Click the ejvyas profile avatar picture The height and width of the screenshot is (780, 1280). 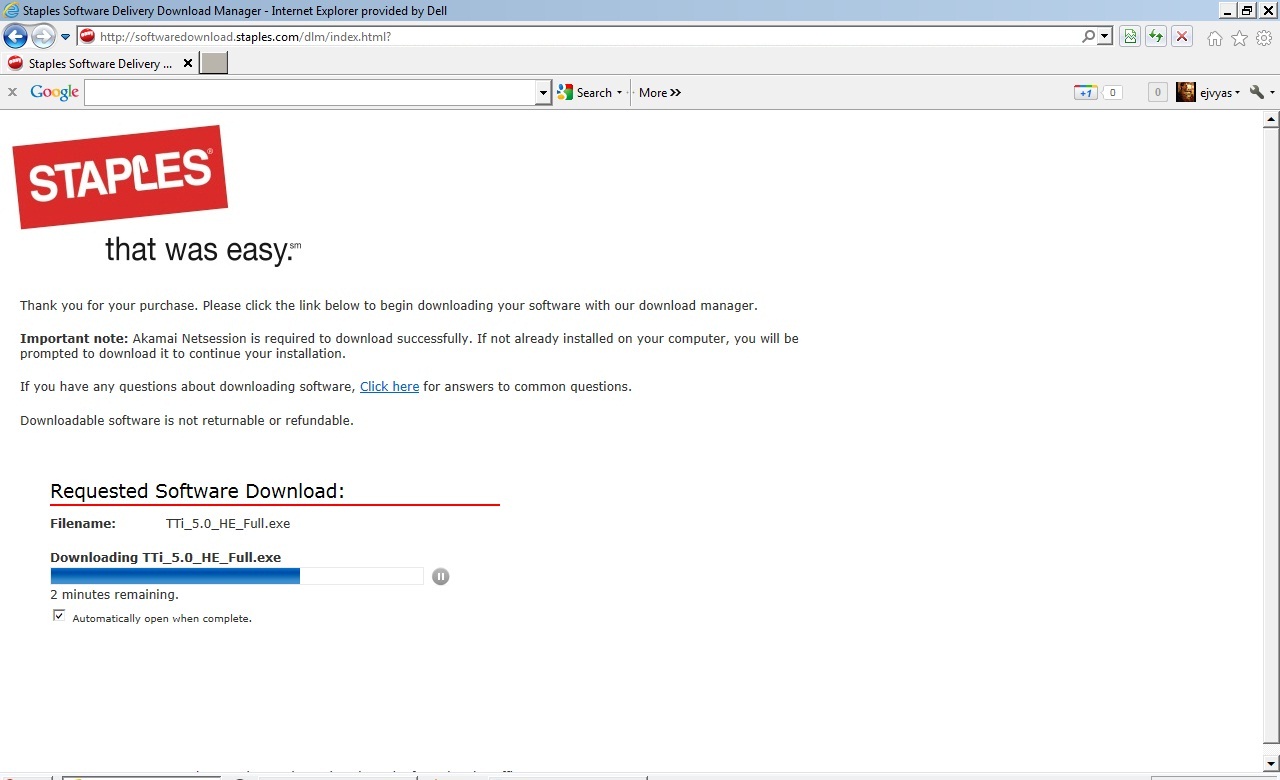click(x=1186, y=92)
